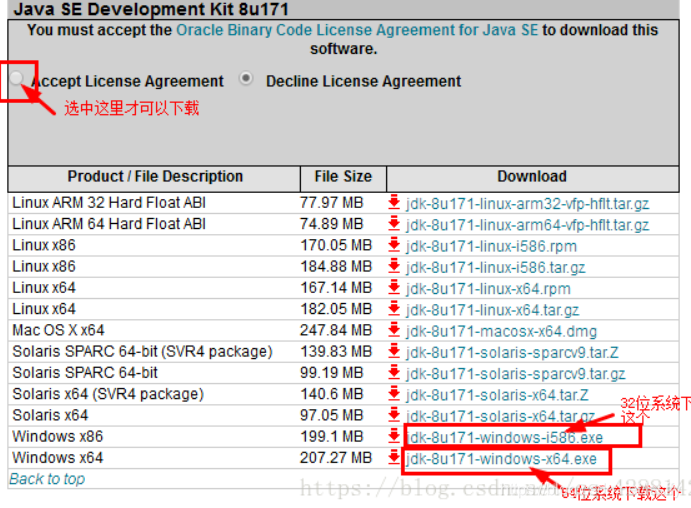Screen dimensions: 691x508
Task: Click the 199.1 MB file size cell
Action: (x=331, y=436)
